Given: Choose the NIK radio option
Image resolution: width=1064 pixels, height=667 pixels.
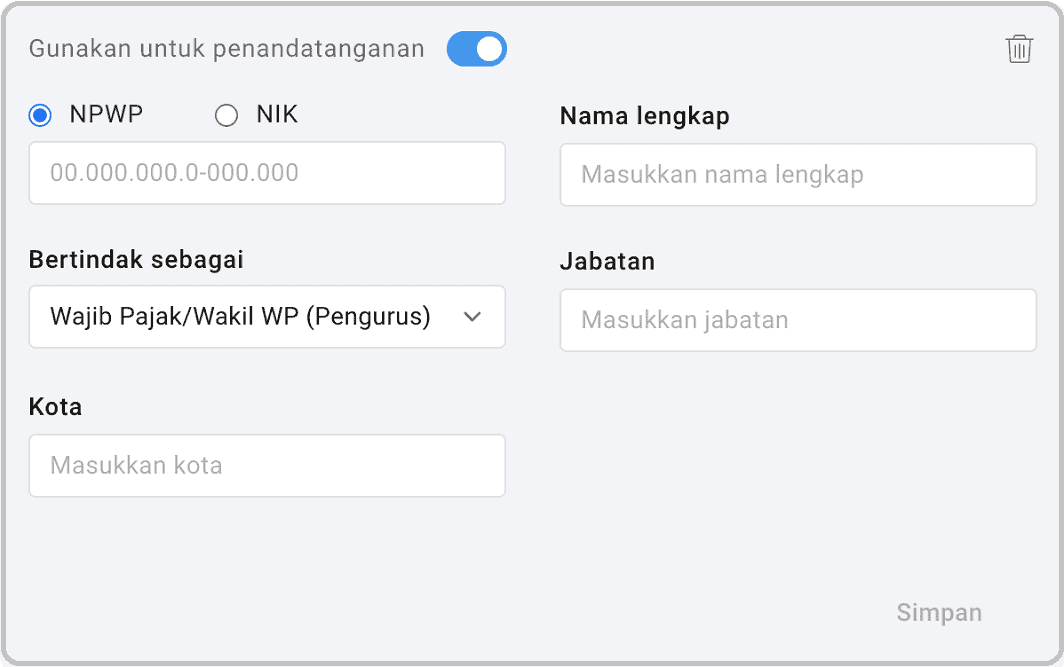Looking at the screenshot, I should [x=226, y=115].
